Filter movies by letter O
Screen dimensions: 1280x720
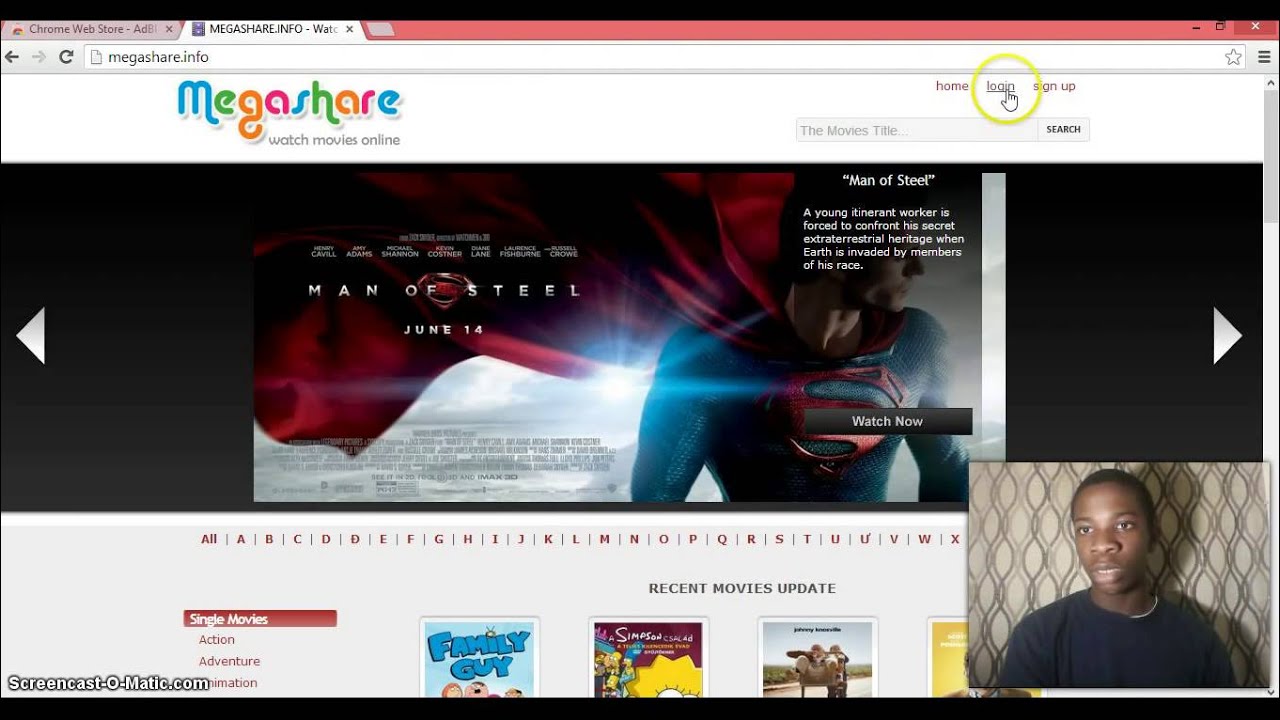664,539
